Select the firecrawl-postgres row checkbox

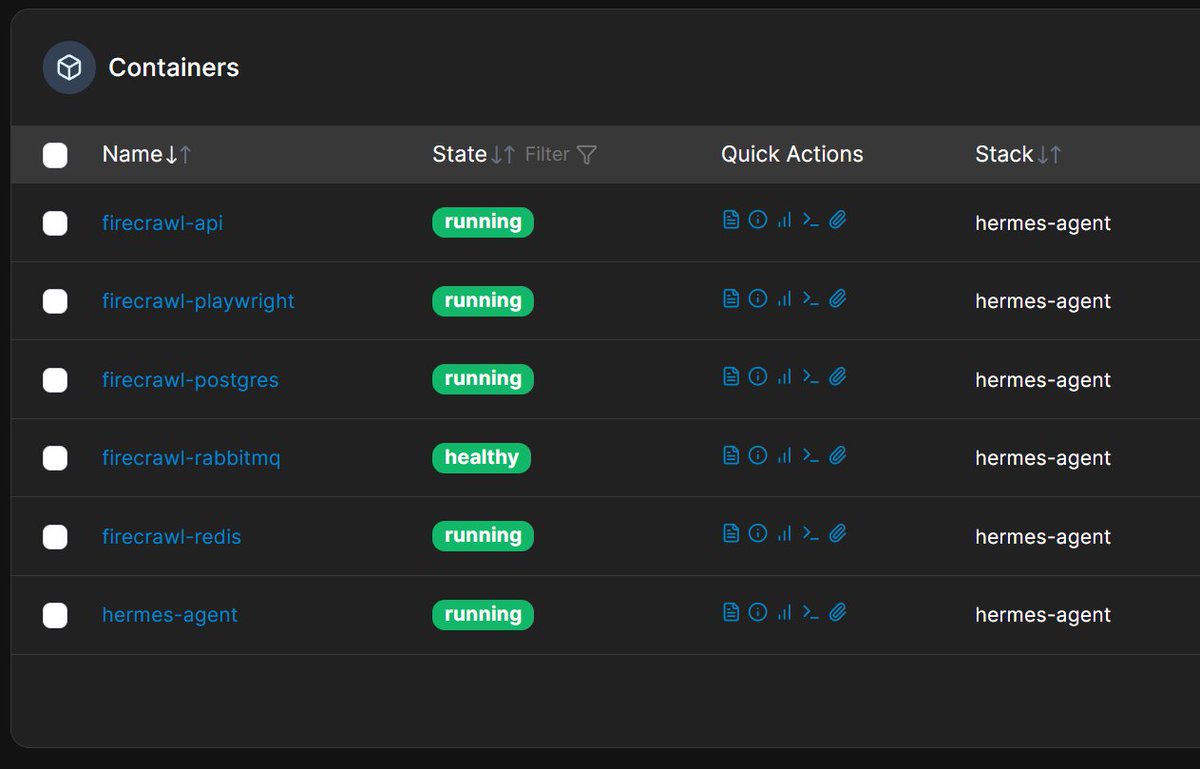pos(55,380)
